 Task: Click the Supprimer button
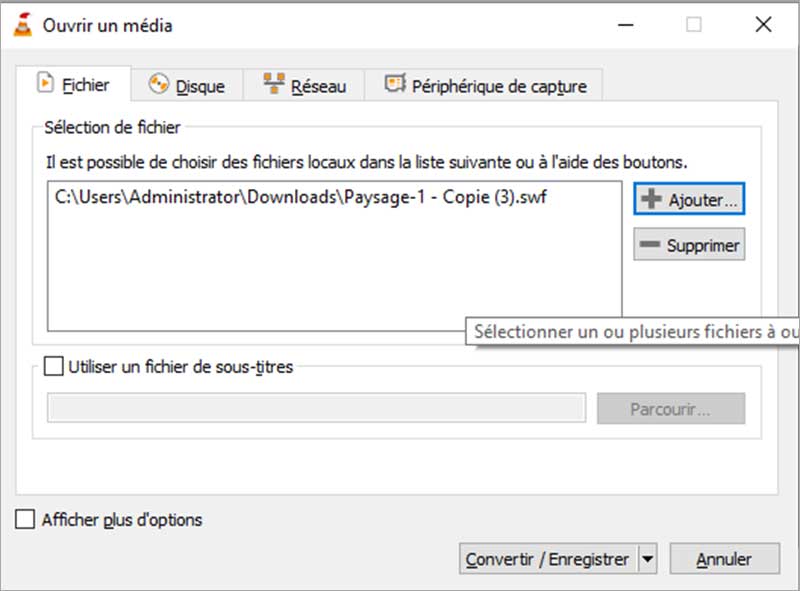[688, 244]
